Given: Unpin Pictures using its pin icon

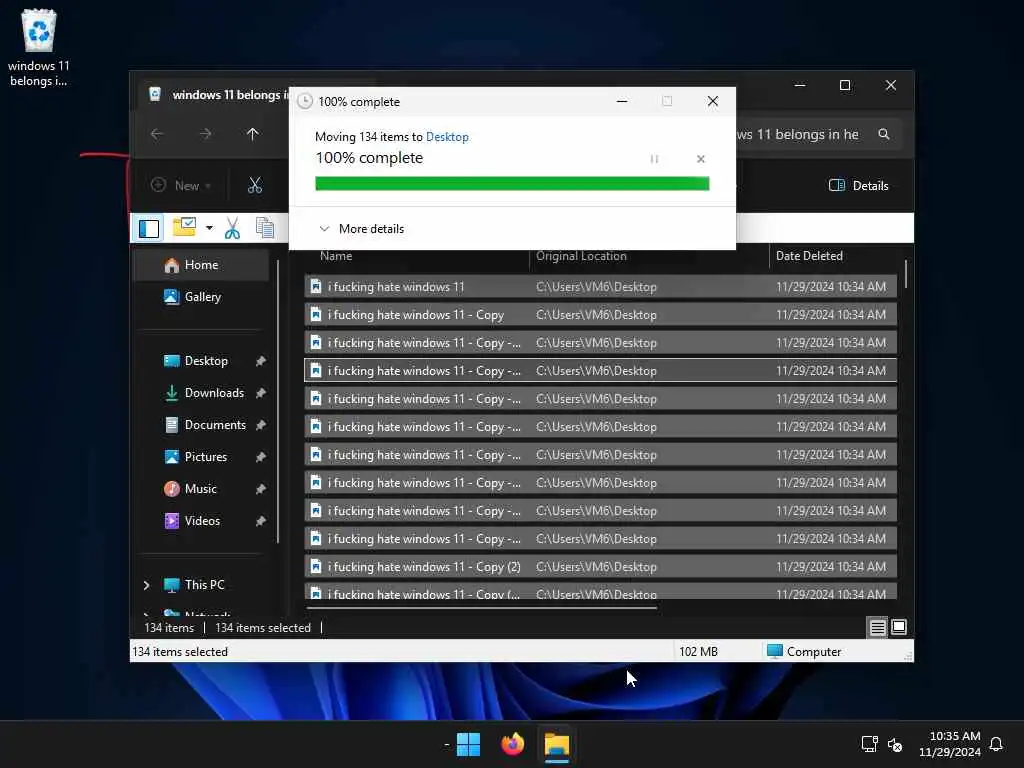Looking at the screenshot, I should [x=261, y=457].
